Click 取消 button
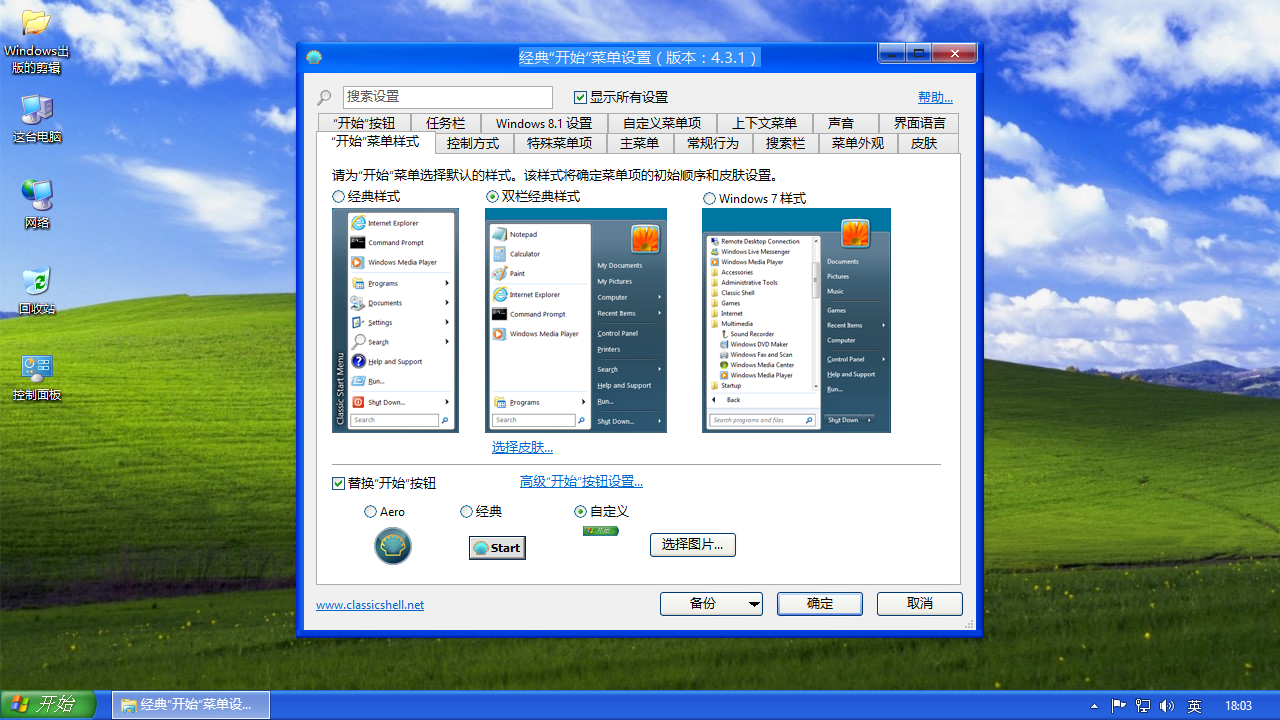The image size is (1280, 720). [920, 604]
